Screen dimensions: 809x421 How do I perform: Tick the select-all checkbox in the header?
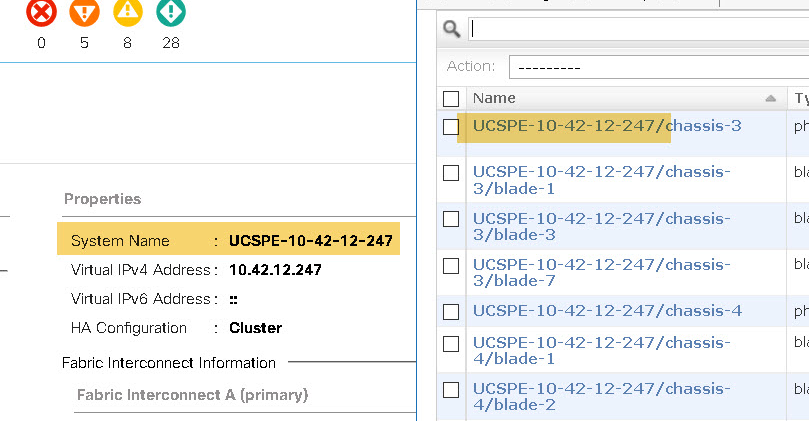coord(451,99)
